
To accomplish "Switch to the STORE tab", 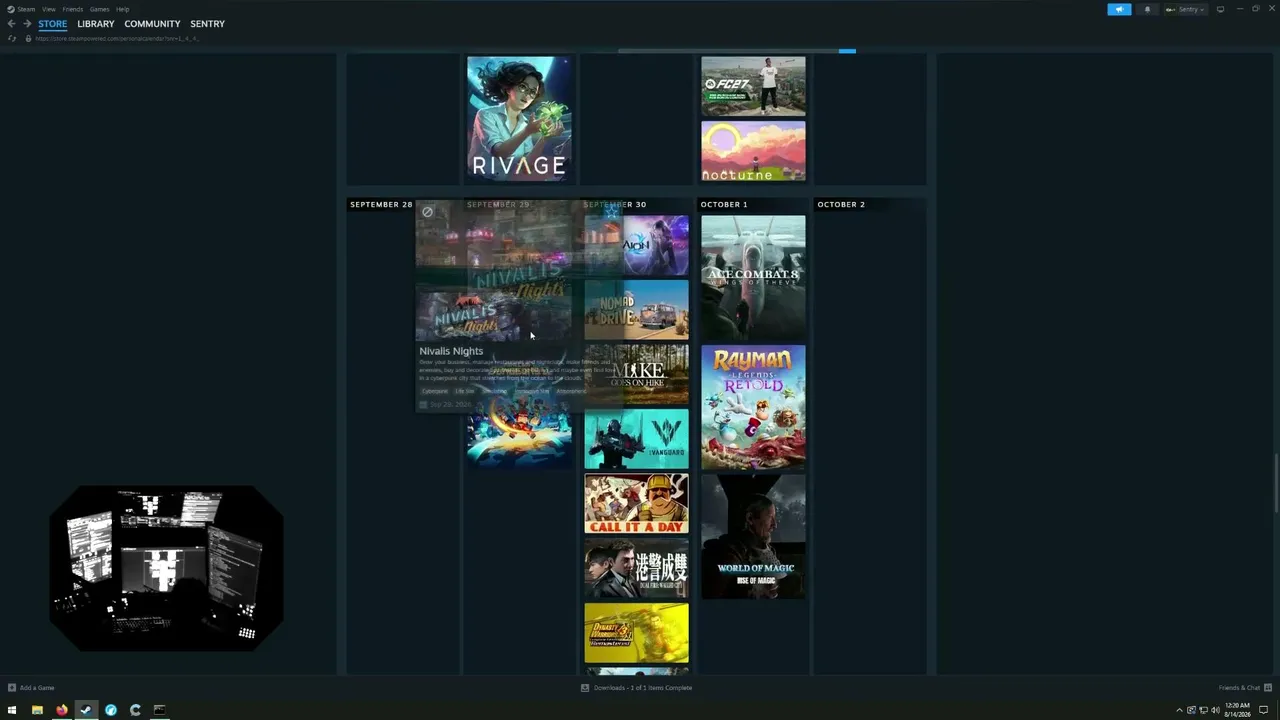I will tap(53, 24).
